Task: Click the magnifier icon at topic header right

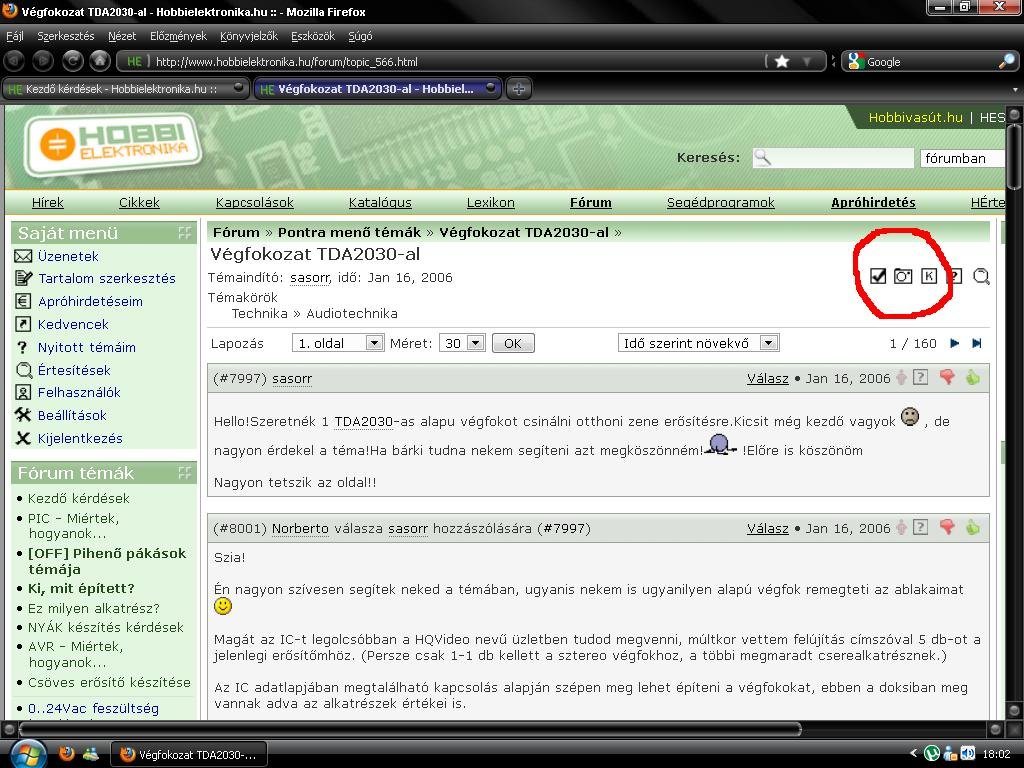Action: [981, 277]
